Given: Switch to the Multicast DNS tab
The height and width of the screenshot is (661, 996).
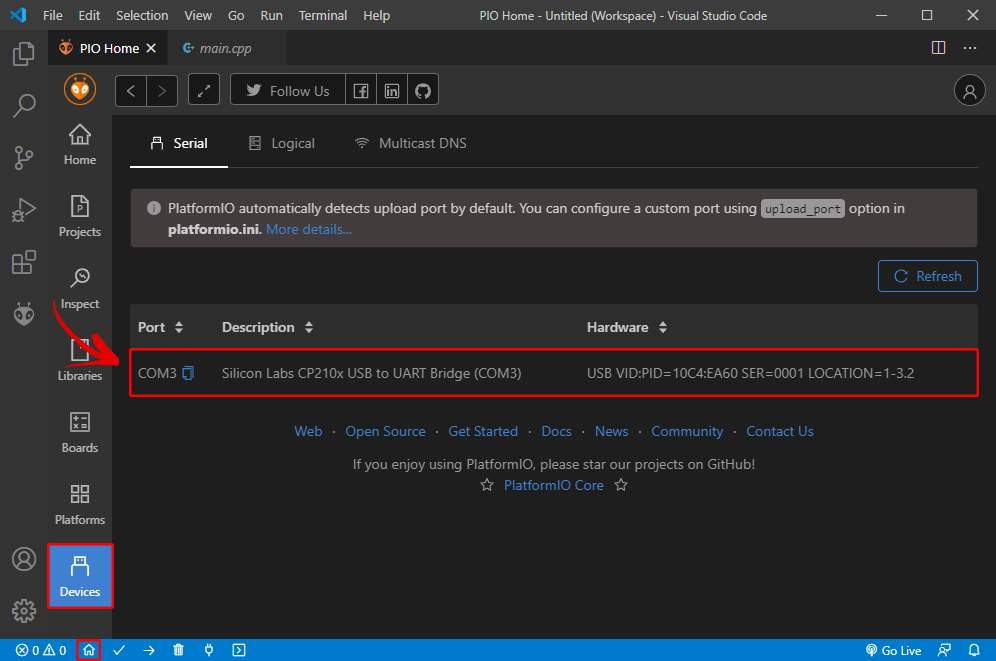Looking at the screenshot, I should click(409, 143).
